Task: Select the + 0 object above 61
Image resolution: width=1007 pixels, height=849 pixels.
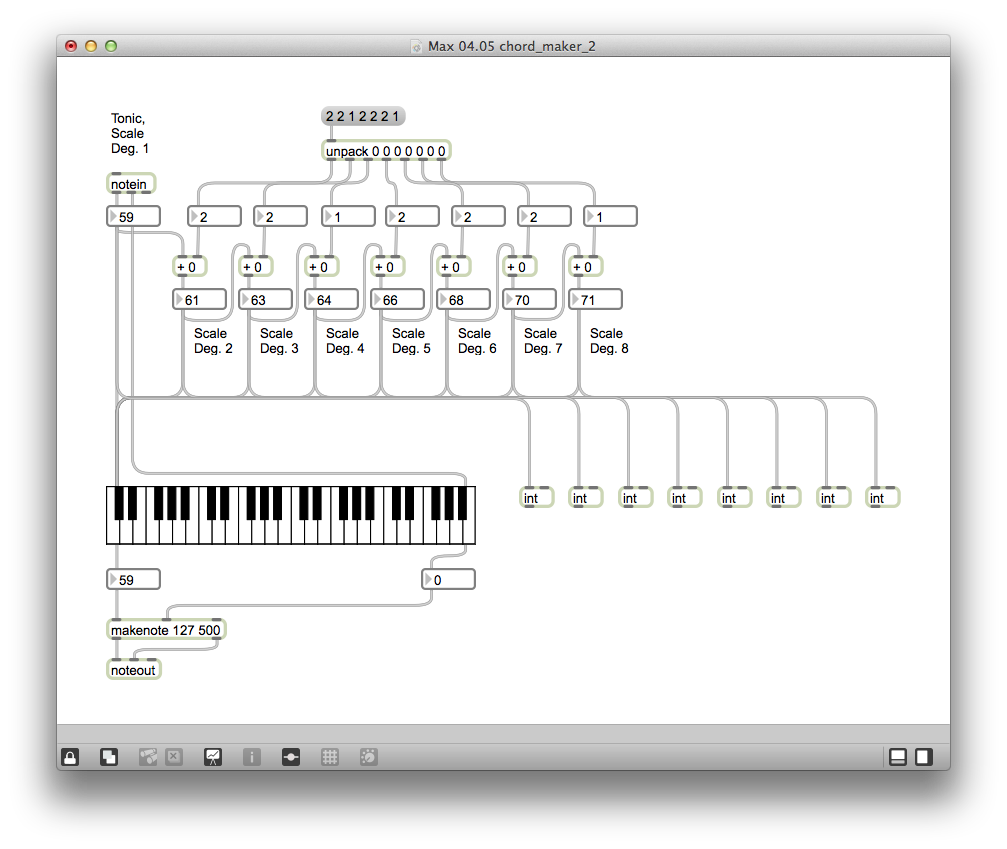Action: [189, 267]
